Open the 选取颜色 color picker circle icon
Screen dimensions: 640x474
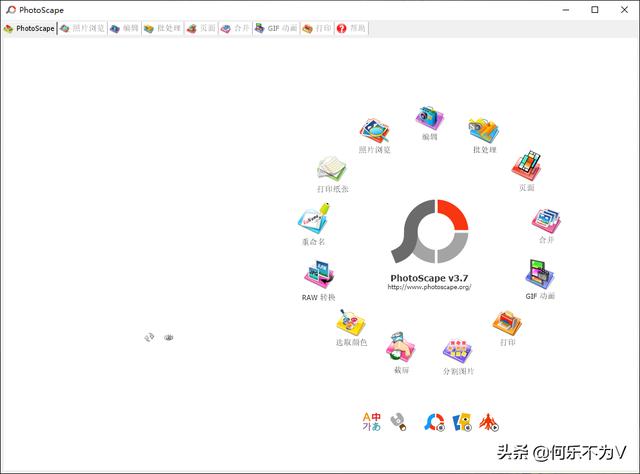[x=351, y=321]
